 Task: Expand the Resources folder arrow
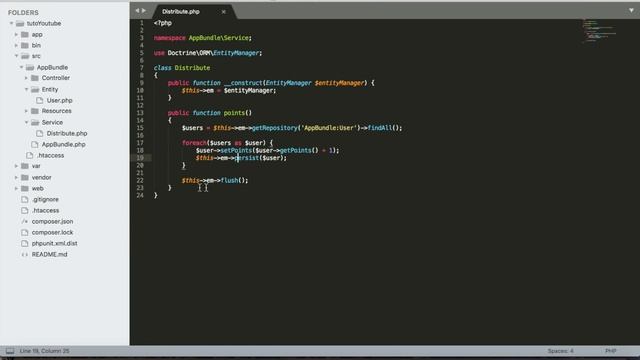click(x=27, y=111)
